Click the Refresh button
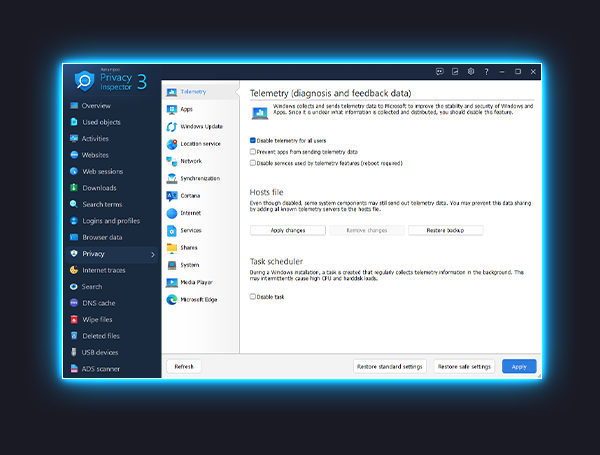The height and width of the screenshot is (455, 600). [x=184, y=367]
